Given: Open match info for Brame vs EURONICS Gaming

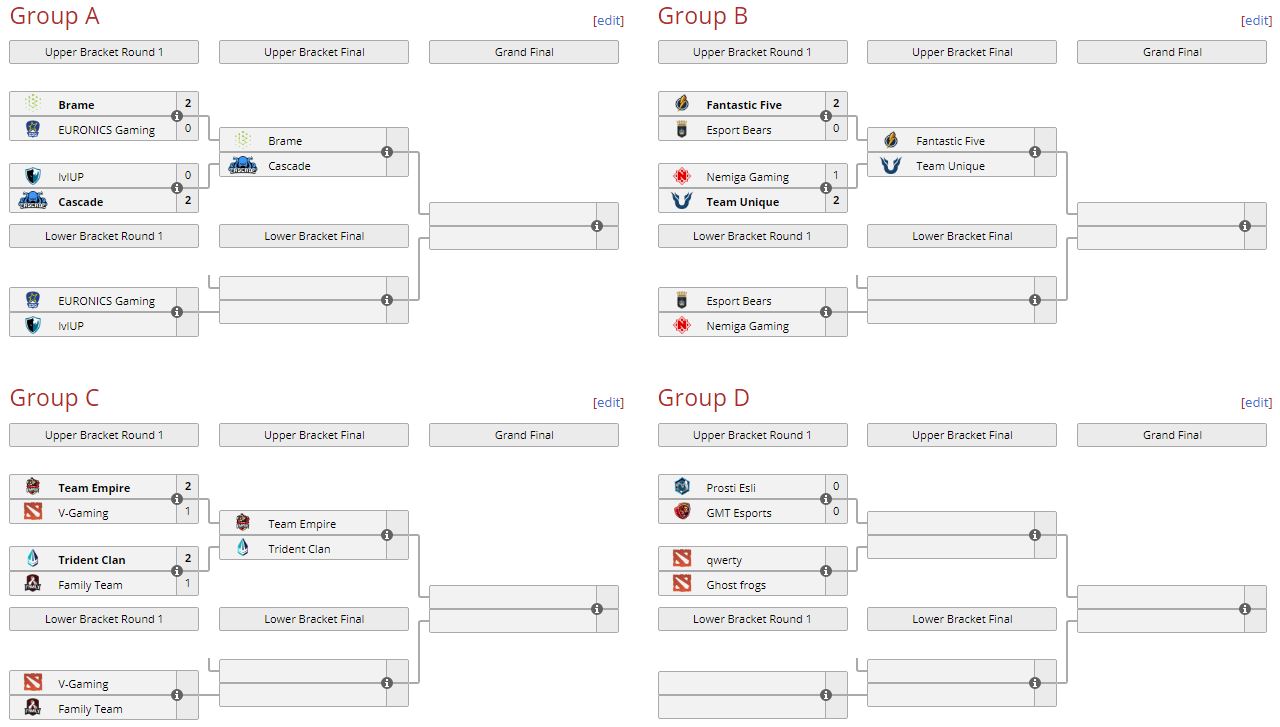Looking at the screenshot, I should click(x=177, y=116).
